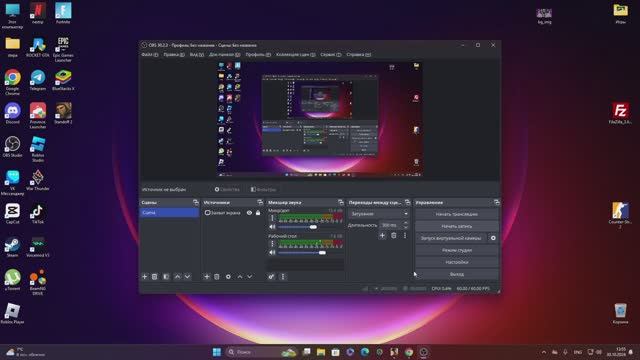Pop out the Sources dock
The image size is (640, 360).
260,202
